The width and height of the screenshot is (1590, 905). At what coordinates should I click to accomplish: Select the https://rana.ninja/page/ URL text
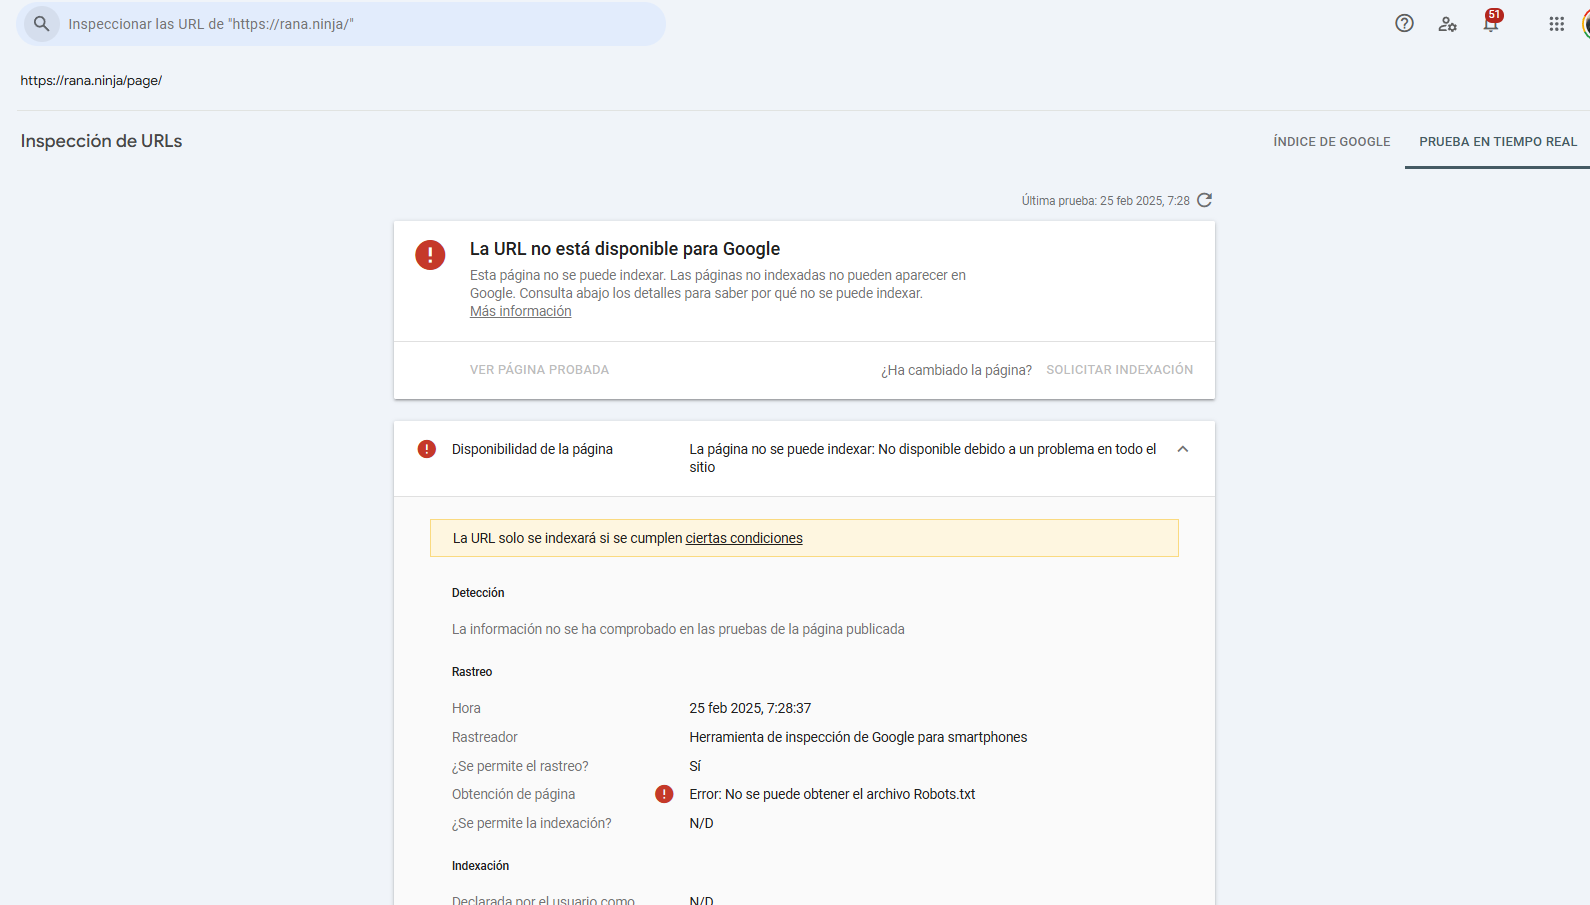[x=91, y=81]
